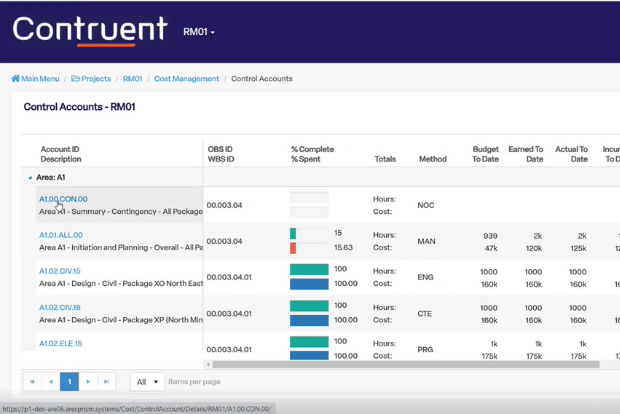
Task: Click ENG method cell
Action: point(425,277)
